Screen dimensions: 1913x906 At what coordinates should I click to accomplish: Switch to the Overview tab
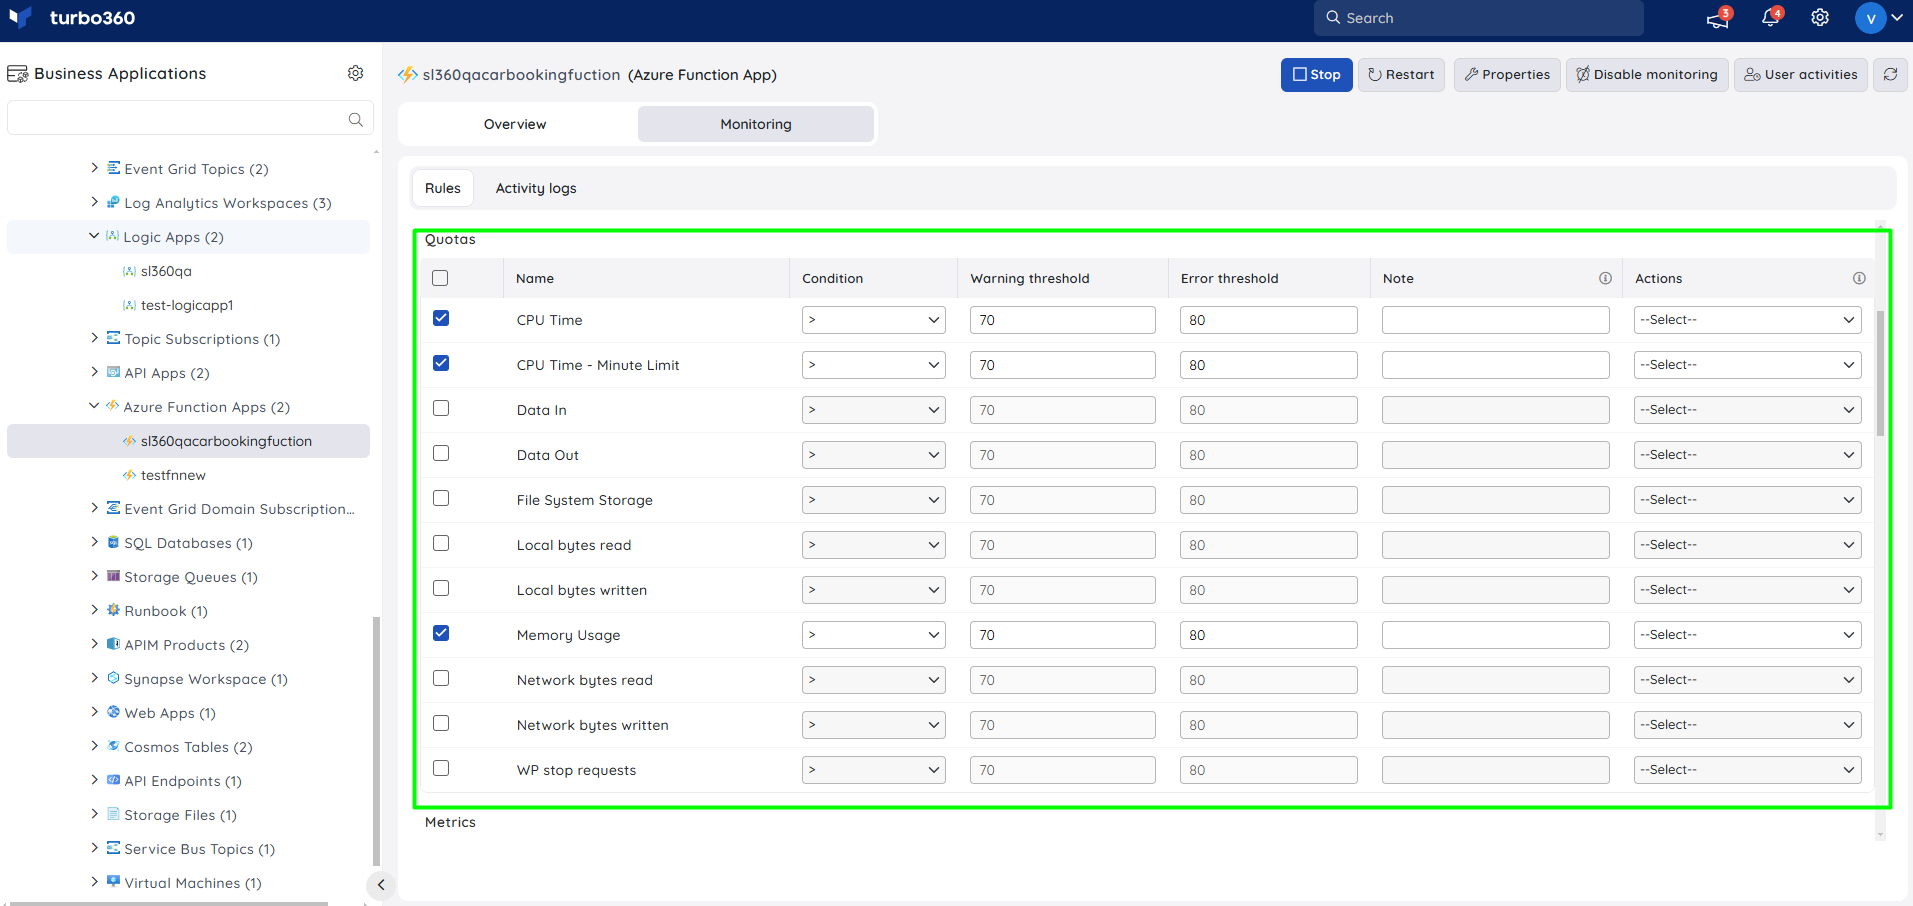[515, 124]
